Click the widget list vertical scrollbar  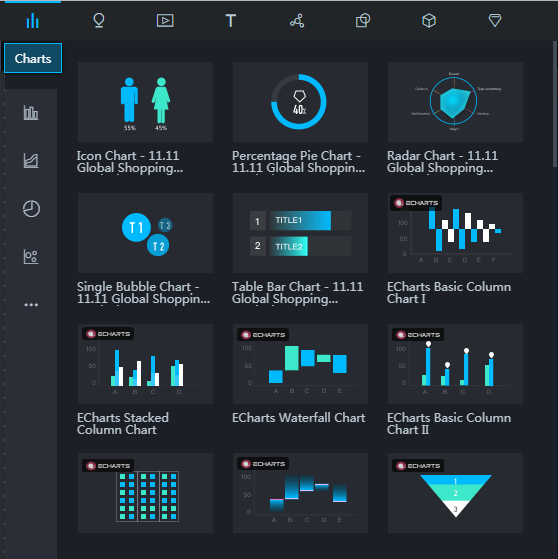point(555,104)
